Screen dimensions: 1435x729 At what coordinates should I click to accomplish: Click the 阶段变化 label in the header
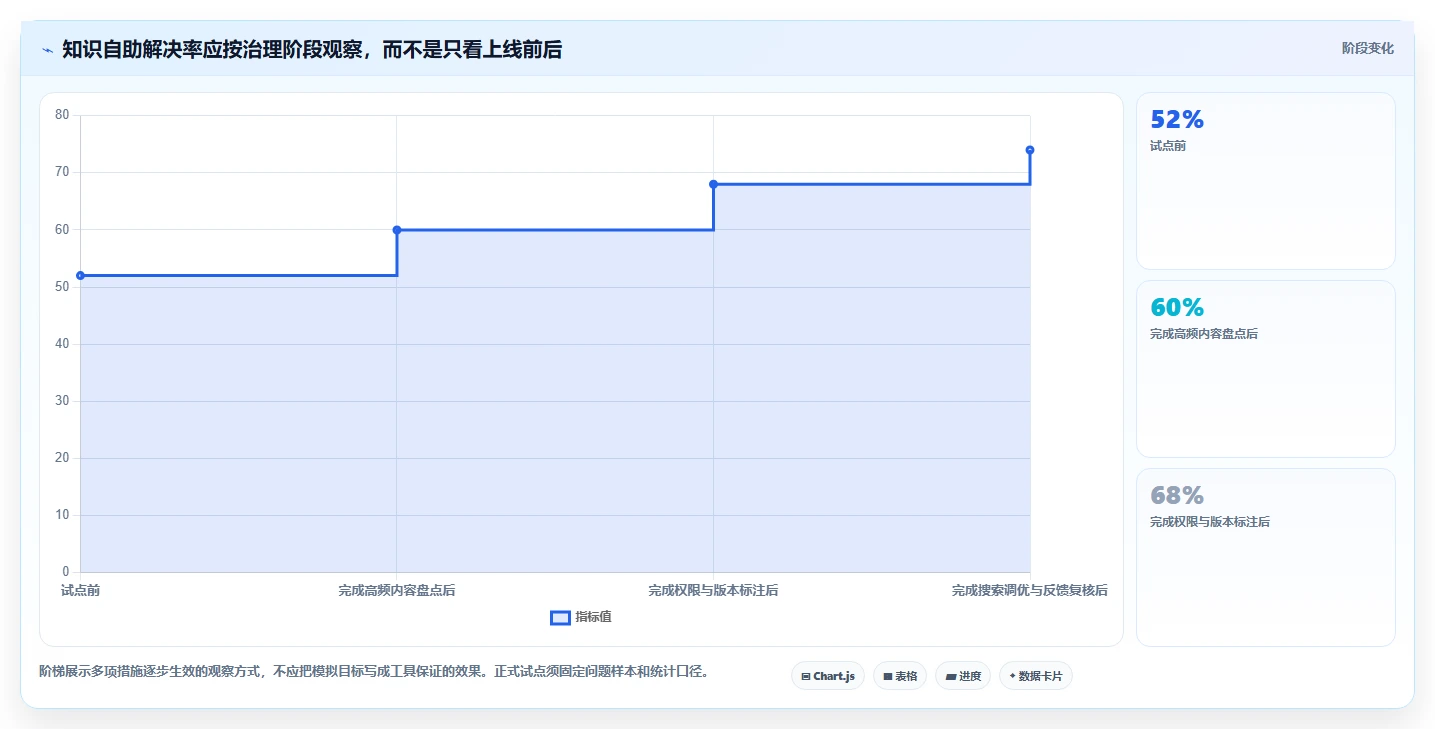1367,48
